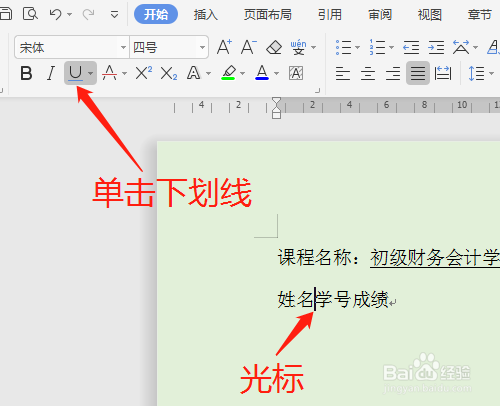Expand the font size dropdown arrow
The width and height of the screenshot is (500, 406).
point(202,47)
